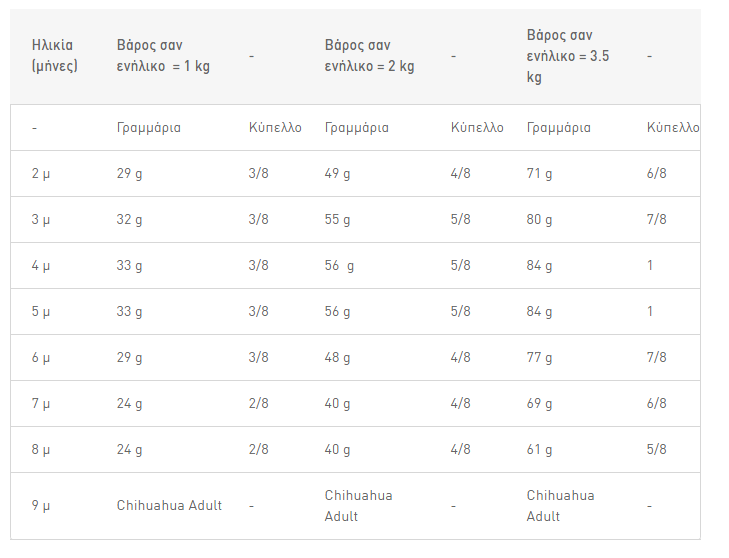The image size is (729, 558).
Task: Click the 80 g cell in the 3 μ row
Action: point(539,219)
